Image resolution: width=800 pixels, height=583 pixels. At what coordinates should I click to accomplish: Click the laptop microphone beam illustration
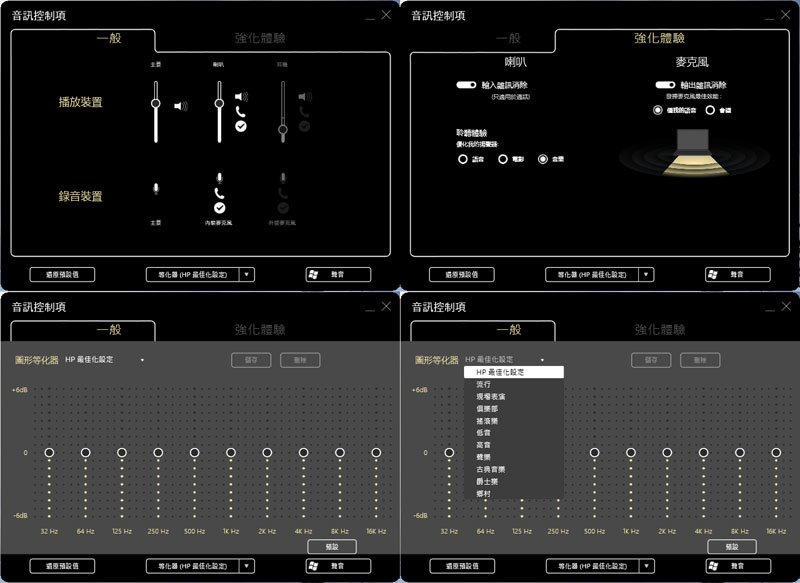point(694,153)
